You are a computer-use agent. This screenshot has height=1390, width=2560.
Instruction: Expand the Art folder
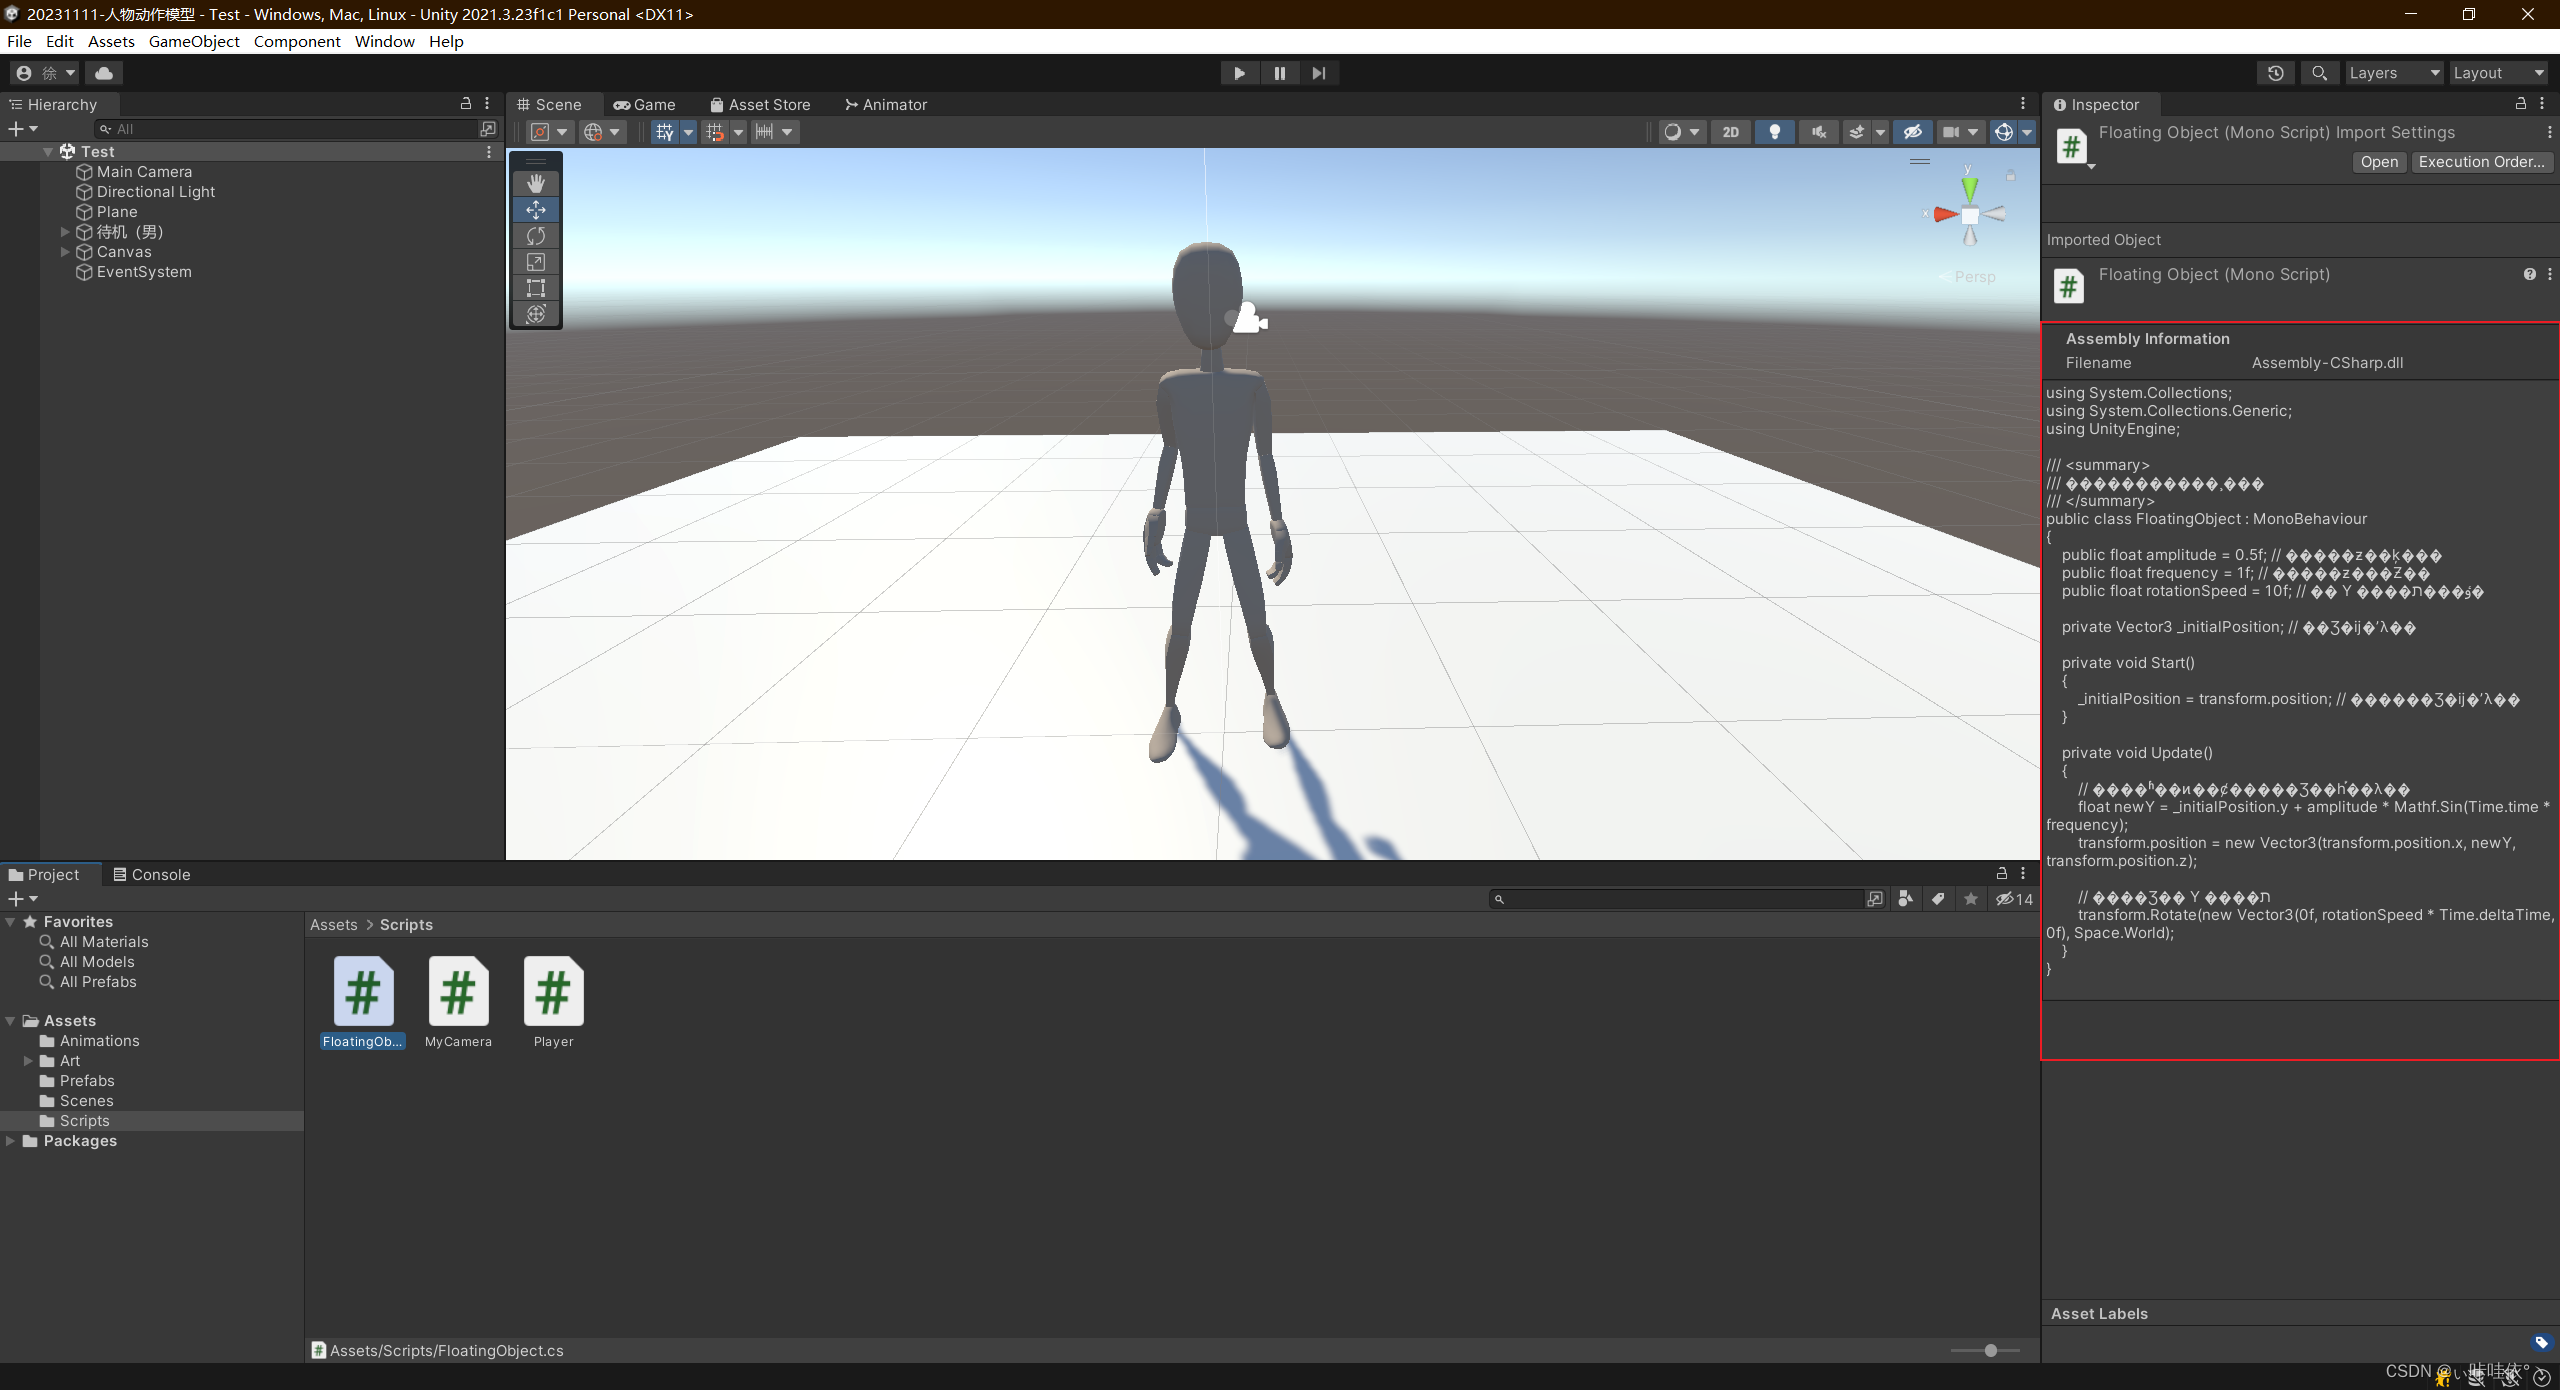pos(28,1061)
